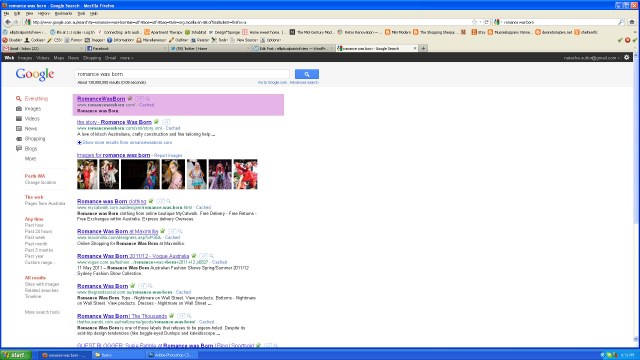
Task: Open the File menu
Action: 6,13
